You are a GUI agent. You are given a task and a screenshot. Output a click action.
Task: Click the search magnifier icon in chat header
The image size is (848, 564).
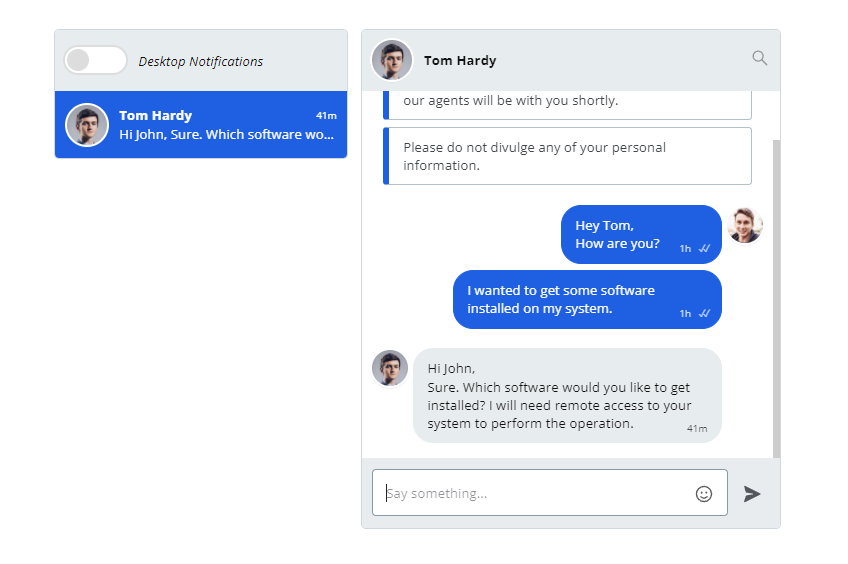[x=760, y=58]
